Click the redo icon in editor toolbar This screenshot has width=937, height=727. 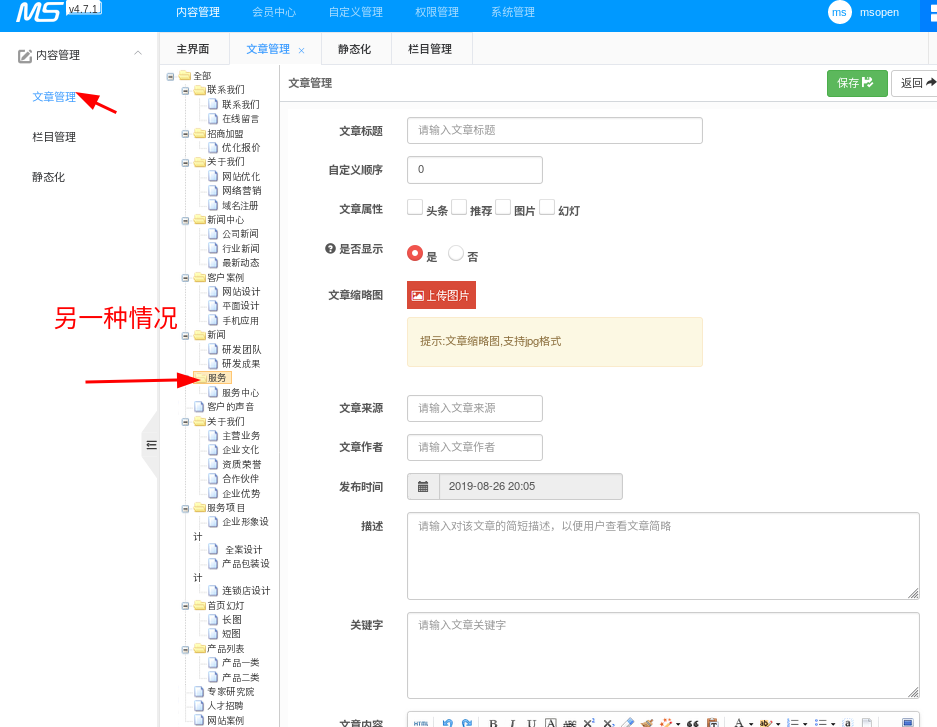point(467,723)
